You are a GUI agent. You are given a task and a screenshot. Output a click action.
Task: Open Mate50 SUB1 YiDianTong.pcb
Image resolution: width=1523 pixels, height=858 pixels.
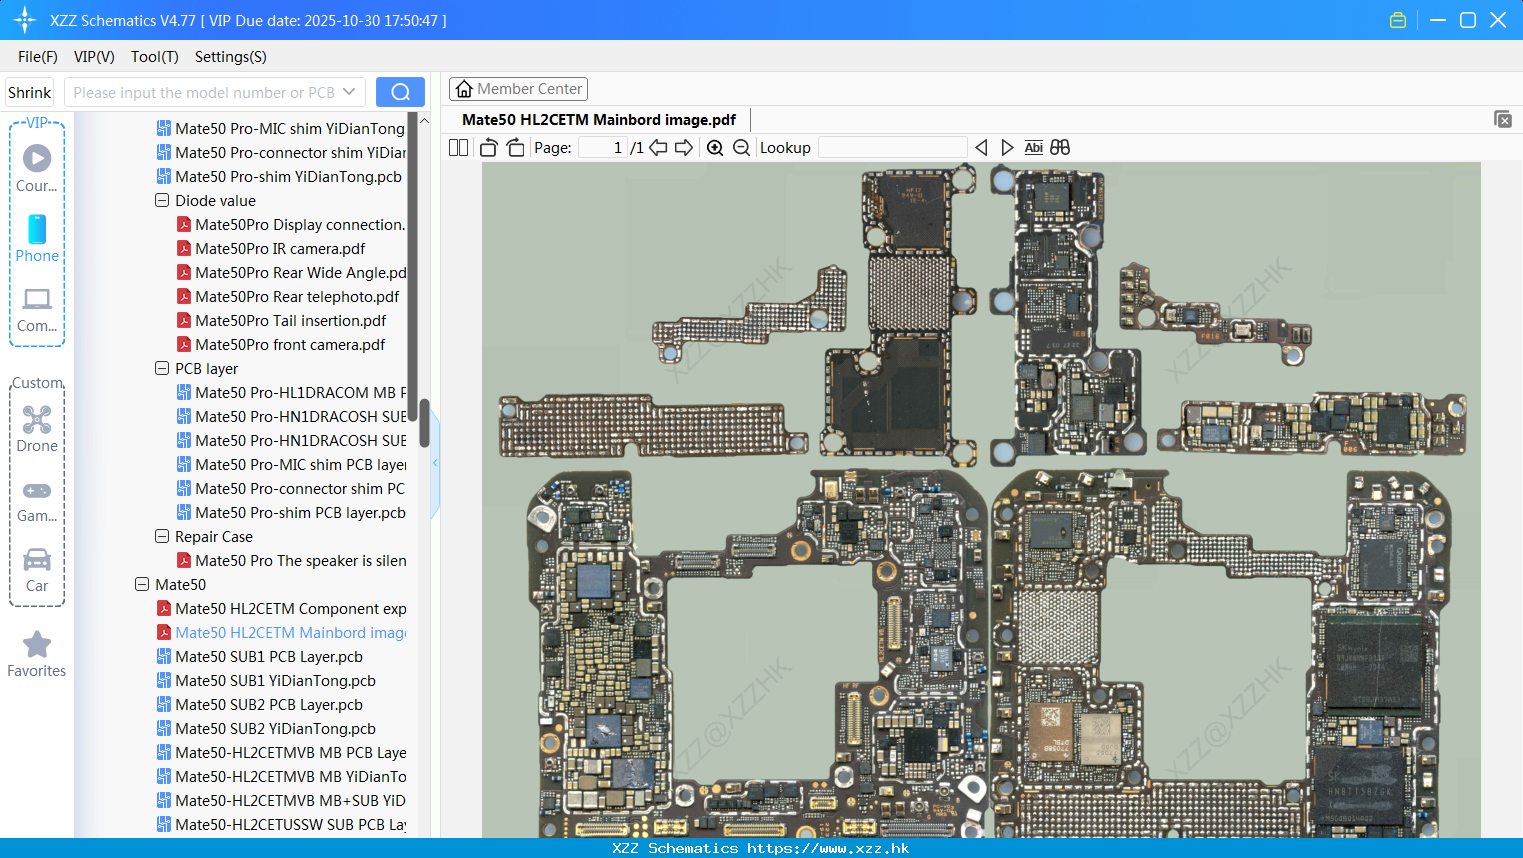click(266, 680)
